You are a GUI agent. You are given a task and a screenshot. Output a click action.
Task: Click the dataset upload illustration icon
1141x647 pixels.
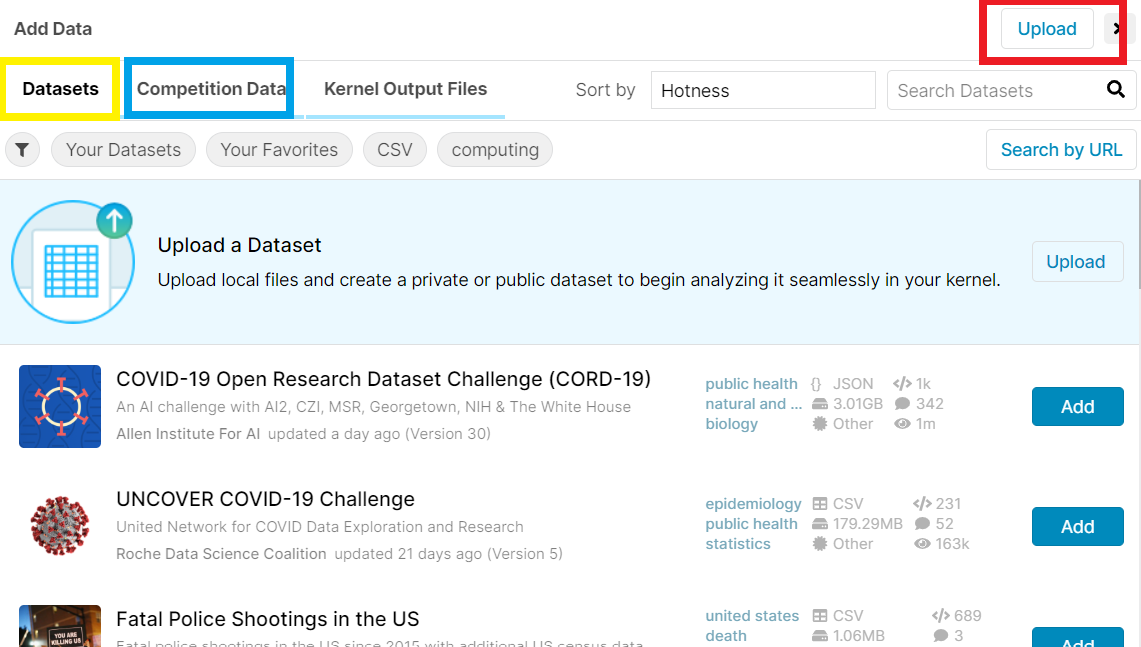[x=74, y=261]
